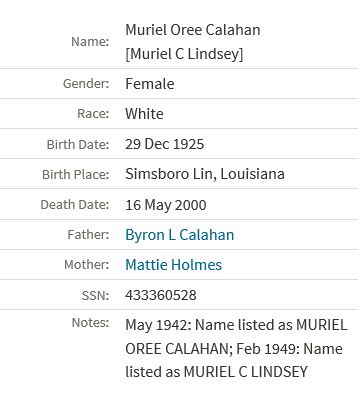This screenshot has height=393, width=364.
Task: Click the SSN number 433360528
Action: click(x=161, y=295)
